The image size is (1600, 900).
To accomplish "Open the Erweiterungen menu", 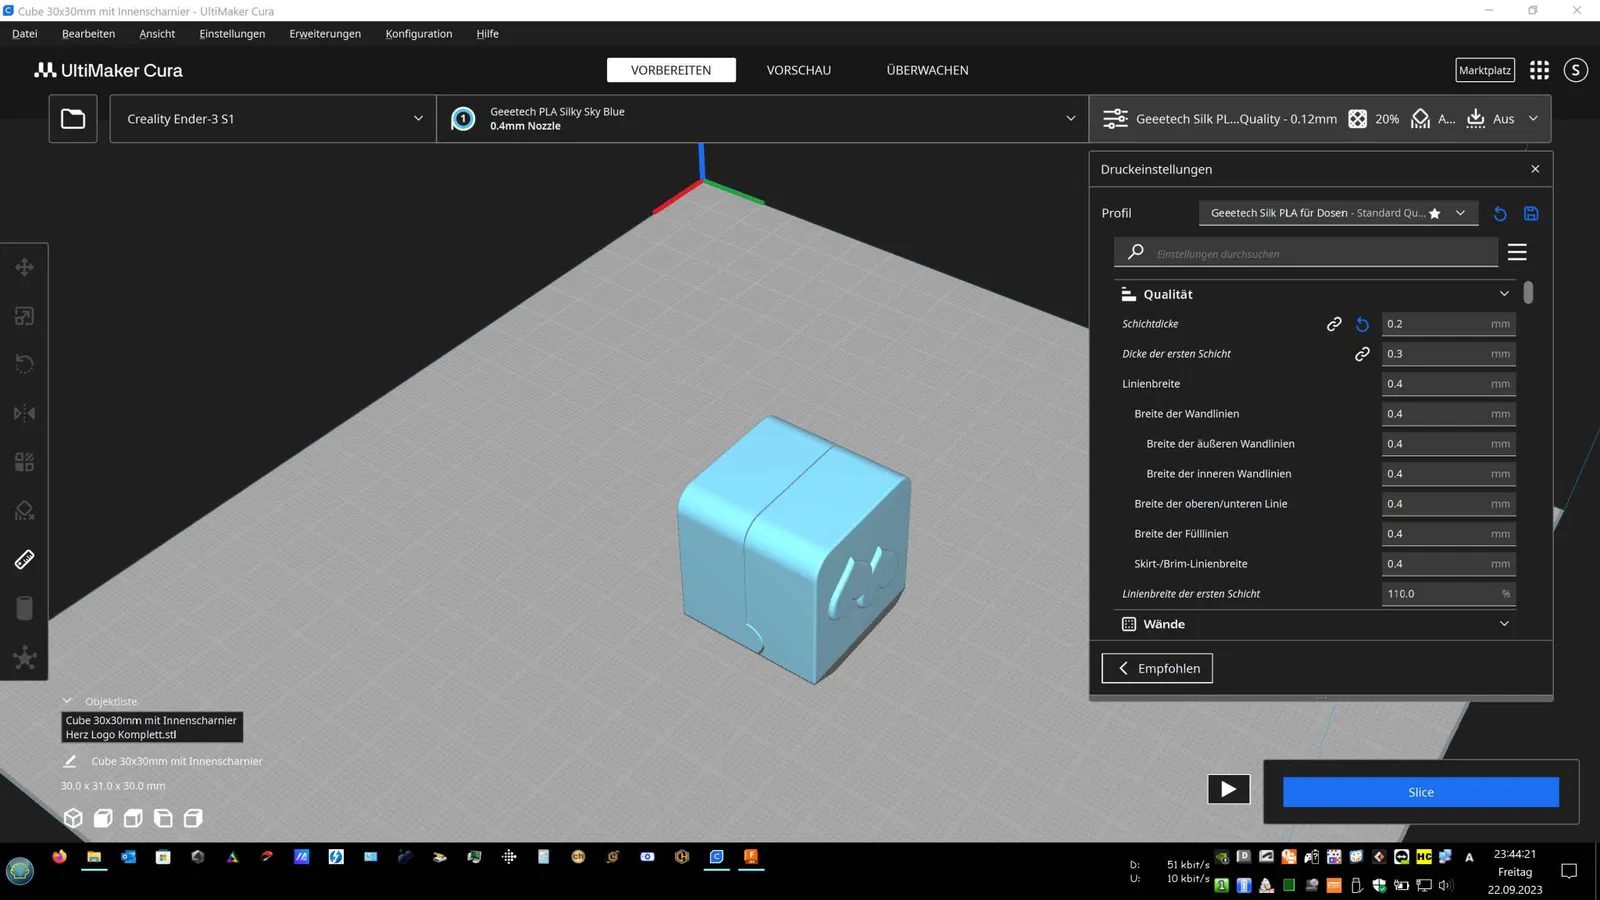I will click(x=325, y=34).
